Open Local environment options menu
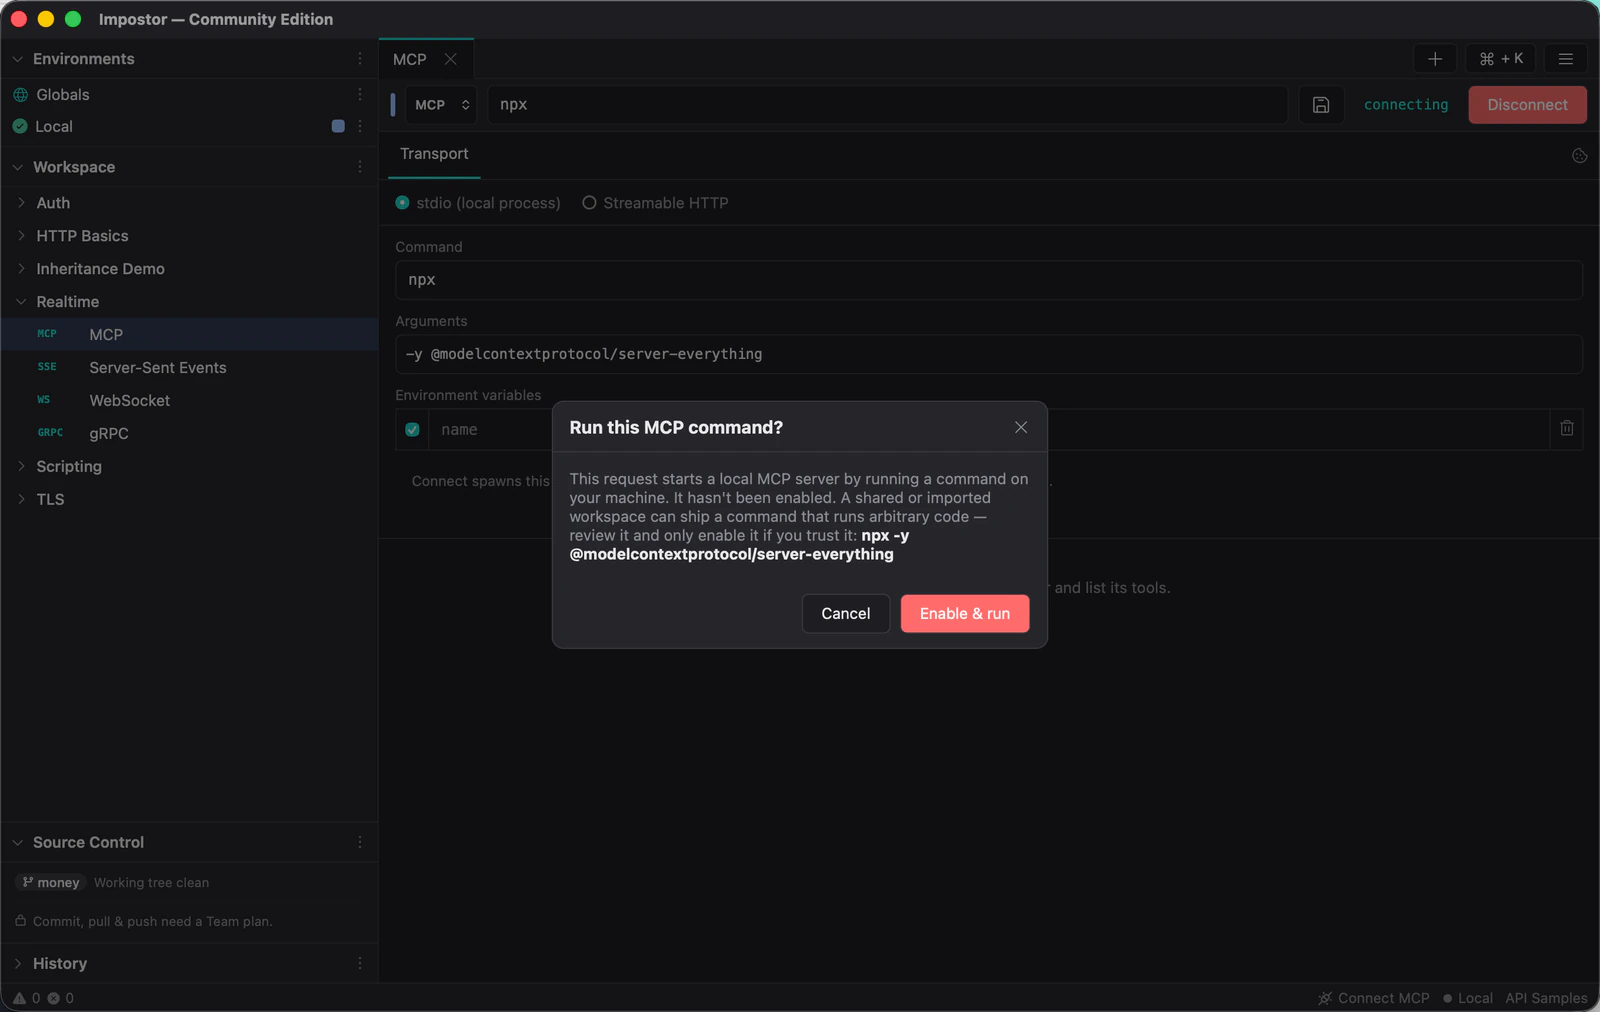1600x1012 pixels. click(x=360, y=126)
